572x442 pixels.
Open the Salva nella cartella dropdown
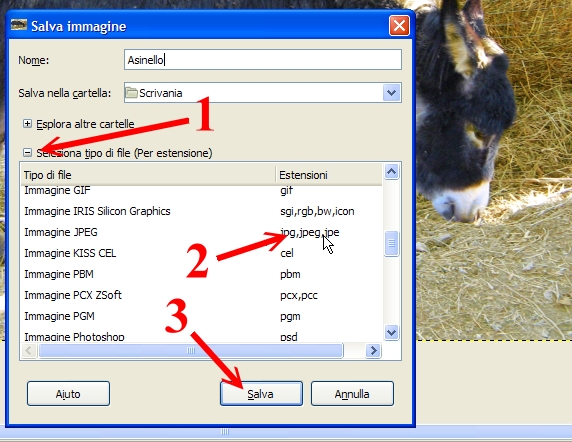pyautogui.click(x=392, y=93)
